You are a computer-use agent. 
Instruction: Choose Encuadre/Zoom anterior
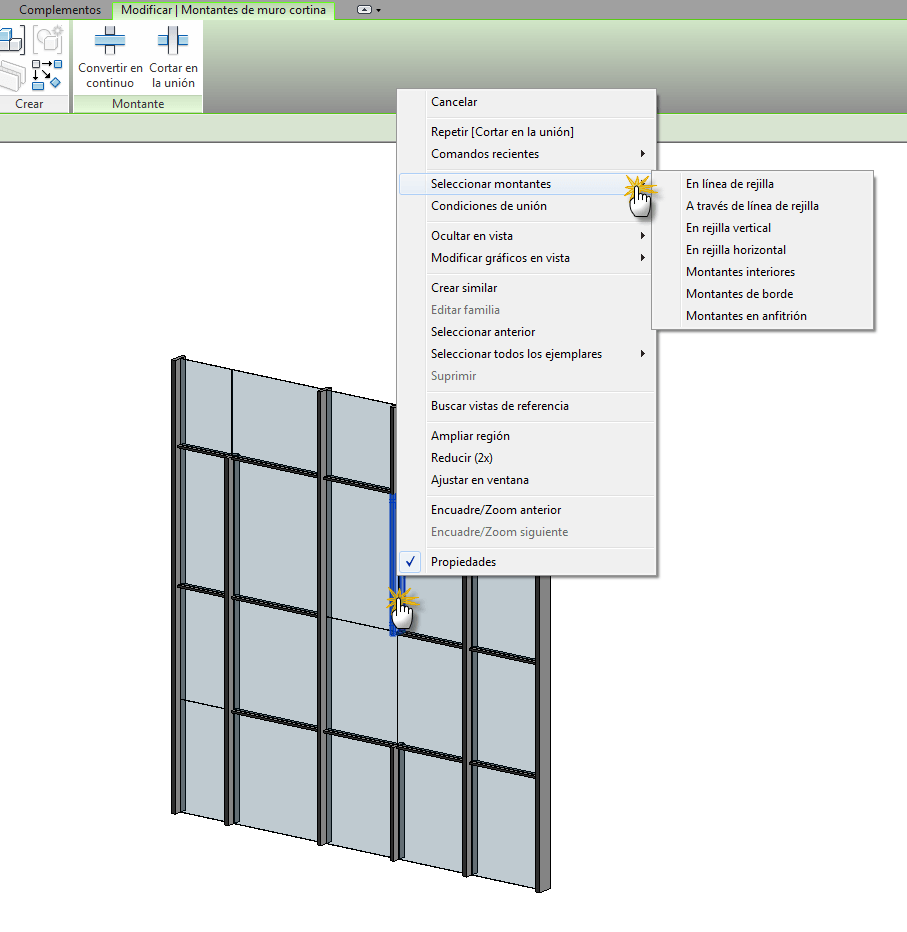(527, 509)
